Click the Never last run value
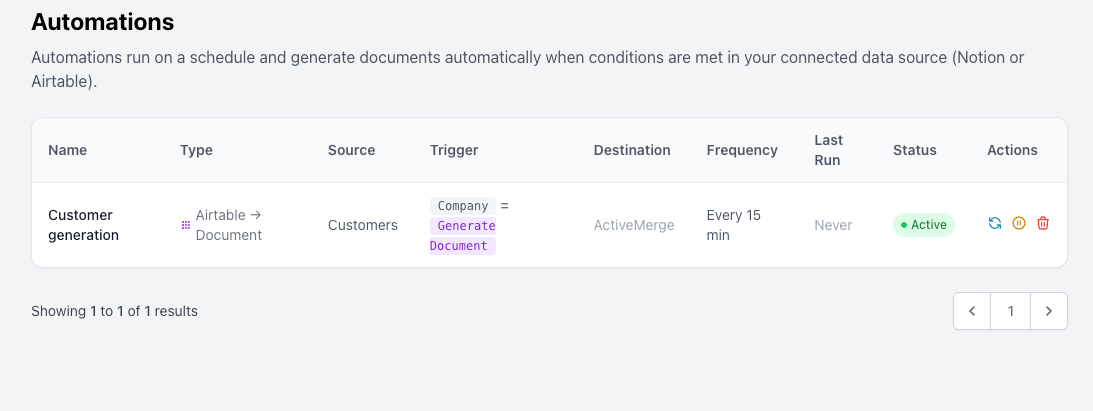 click(x=834, y=225)
